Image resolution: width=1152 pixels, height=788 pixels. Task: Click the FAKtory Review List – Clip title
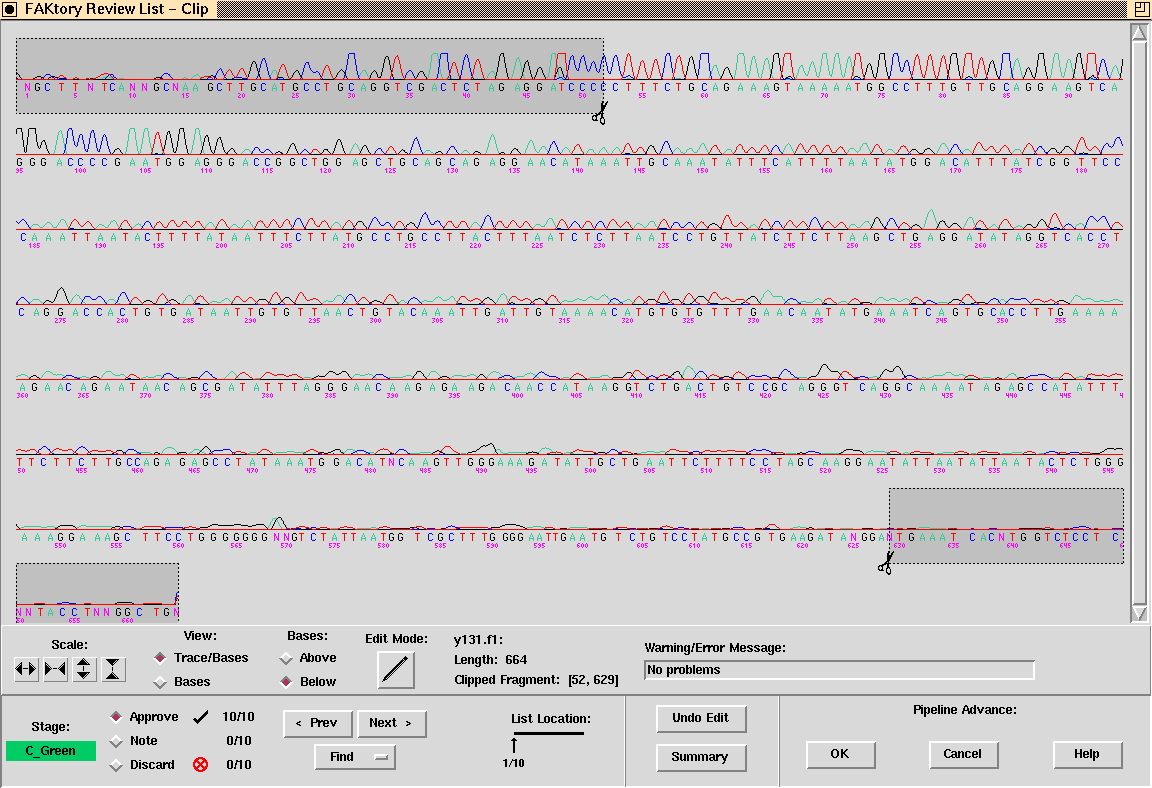tap(117, 9)
